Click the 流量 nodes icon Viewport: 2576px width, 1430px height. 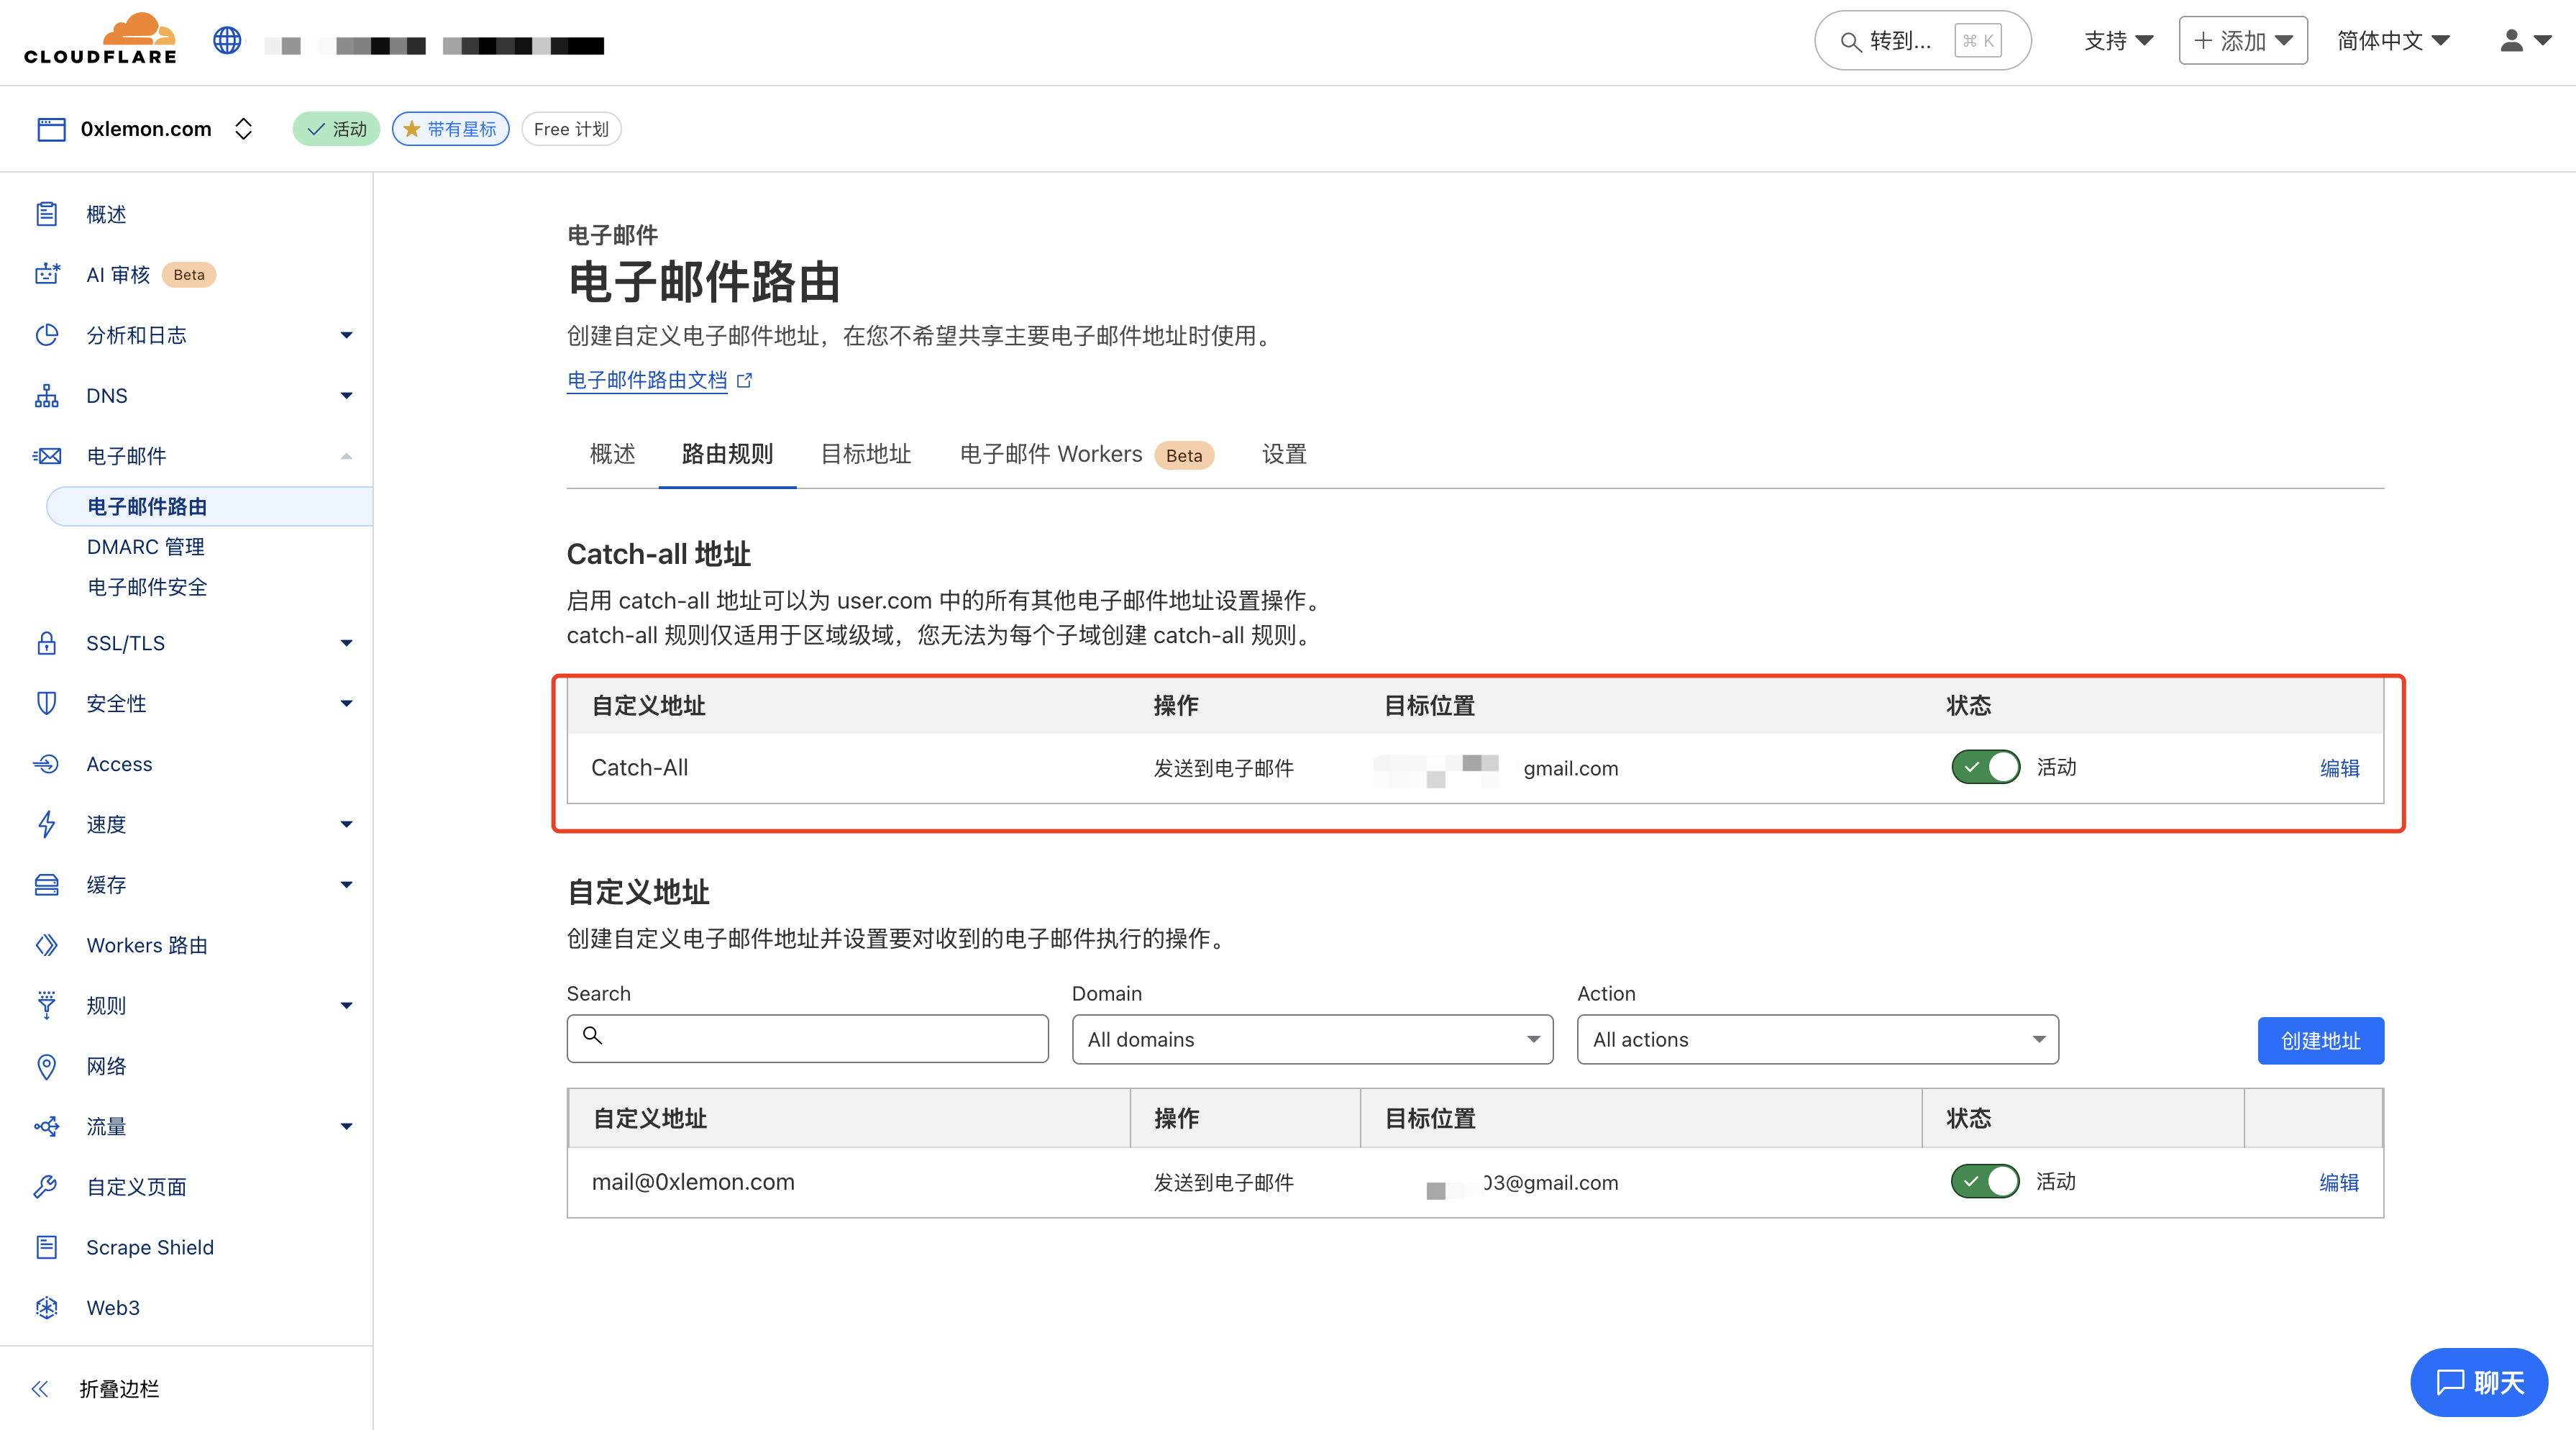click(46, 1126)
